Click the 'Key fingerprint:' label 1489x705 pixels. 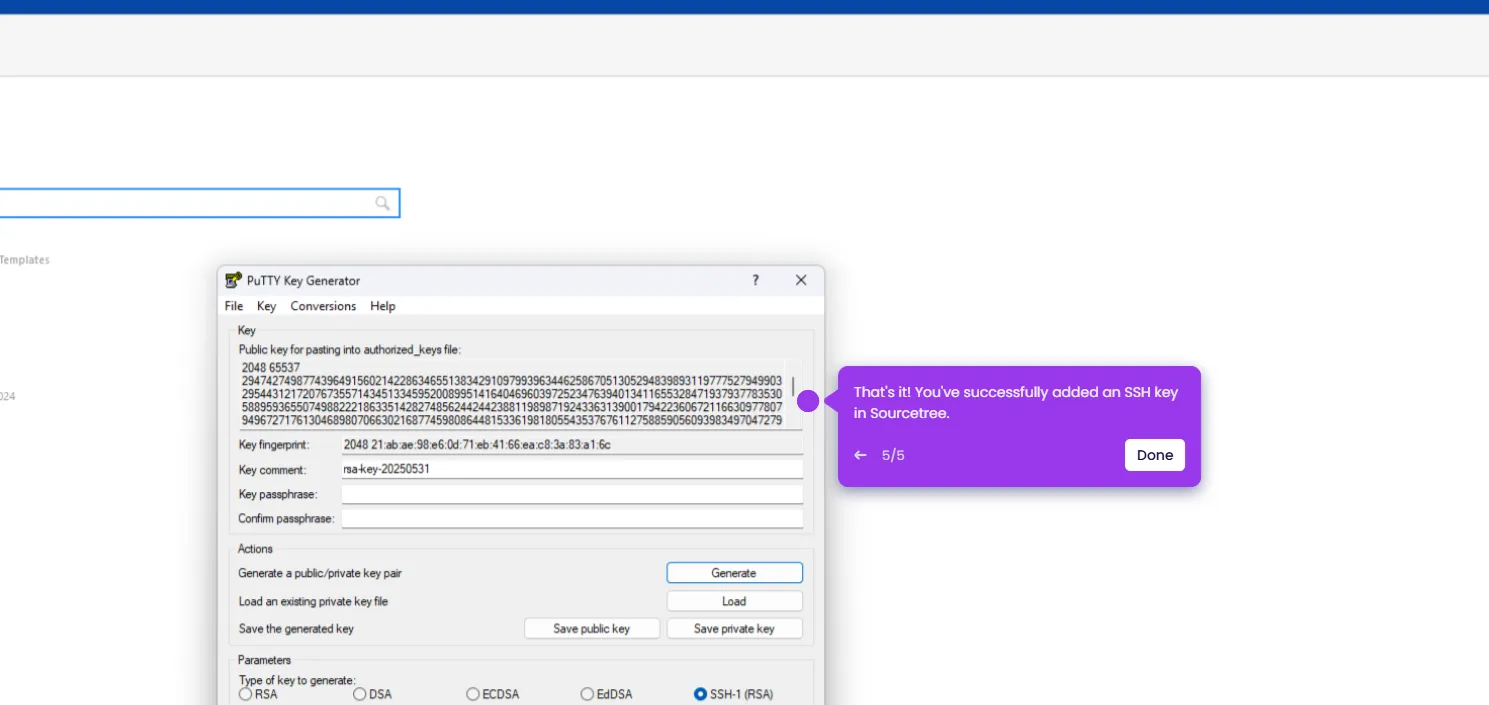coord(274,445)
